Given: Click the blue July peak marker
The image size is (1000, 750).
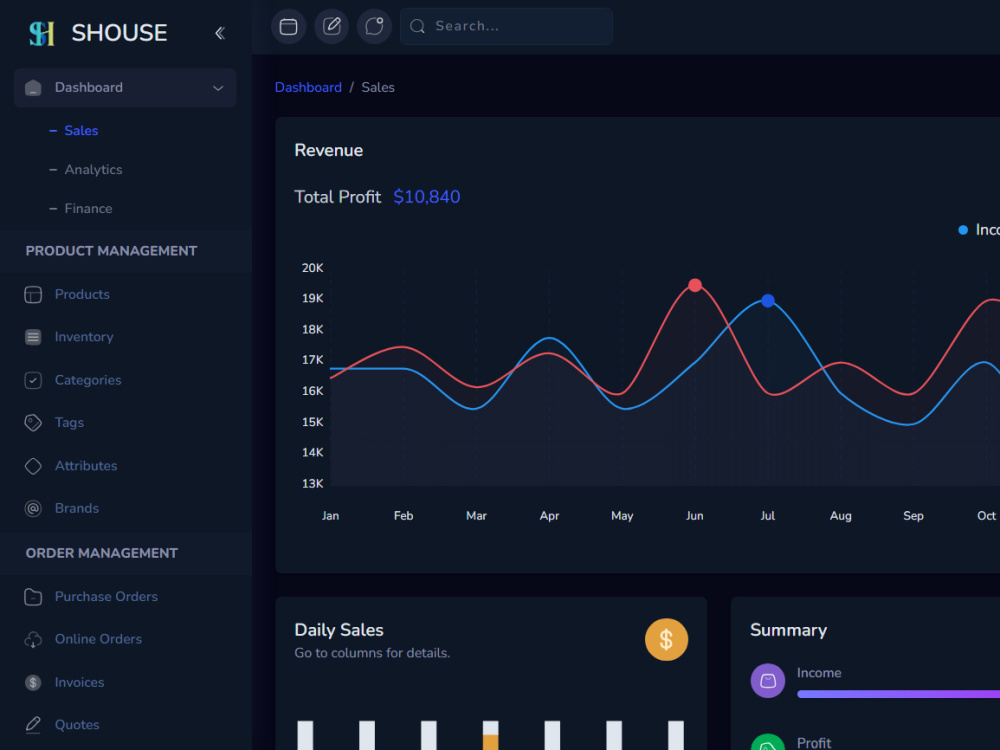Looking at the screenshot, I should point(768,300).
